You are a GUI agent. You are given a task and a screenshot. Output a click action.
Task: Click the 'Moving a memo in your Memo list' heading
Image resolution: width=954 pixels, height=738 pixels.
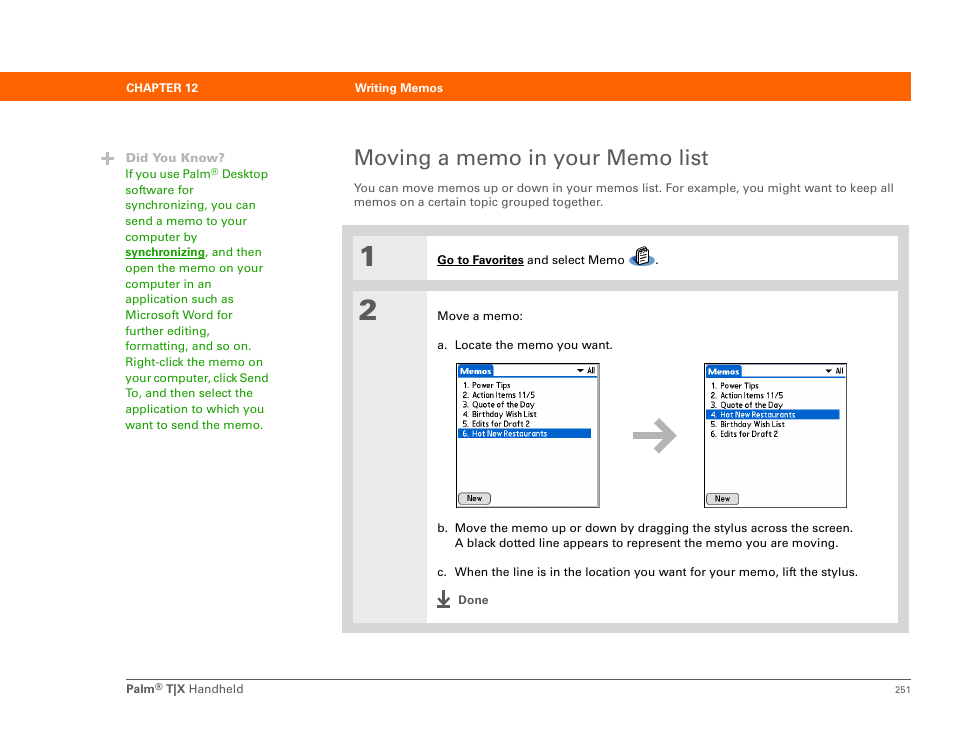(531, 158)
